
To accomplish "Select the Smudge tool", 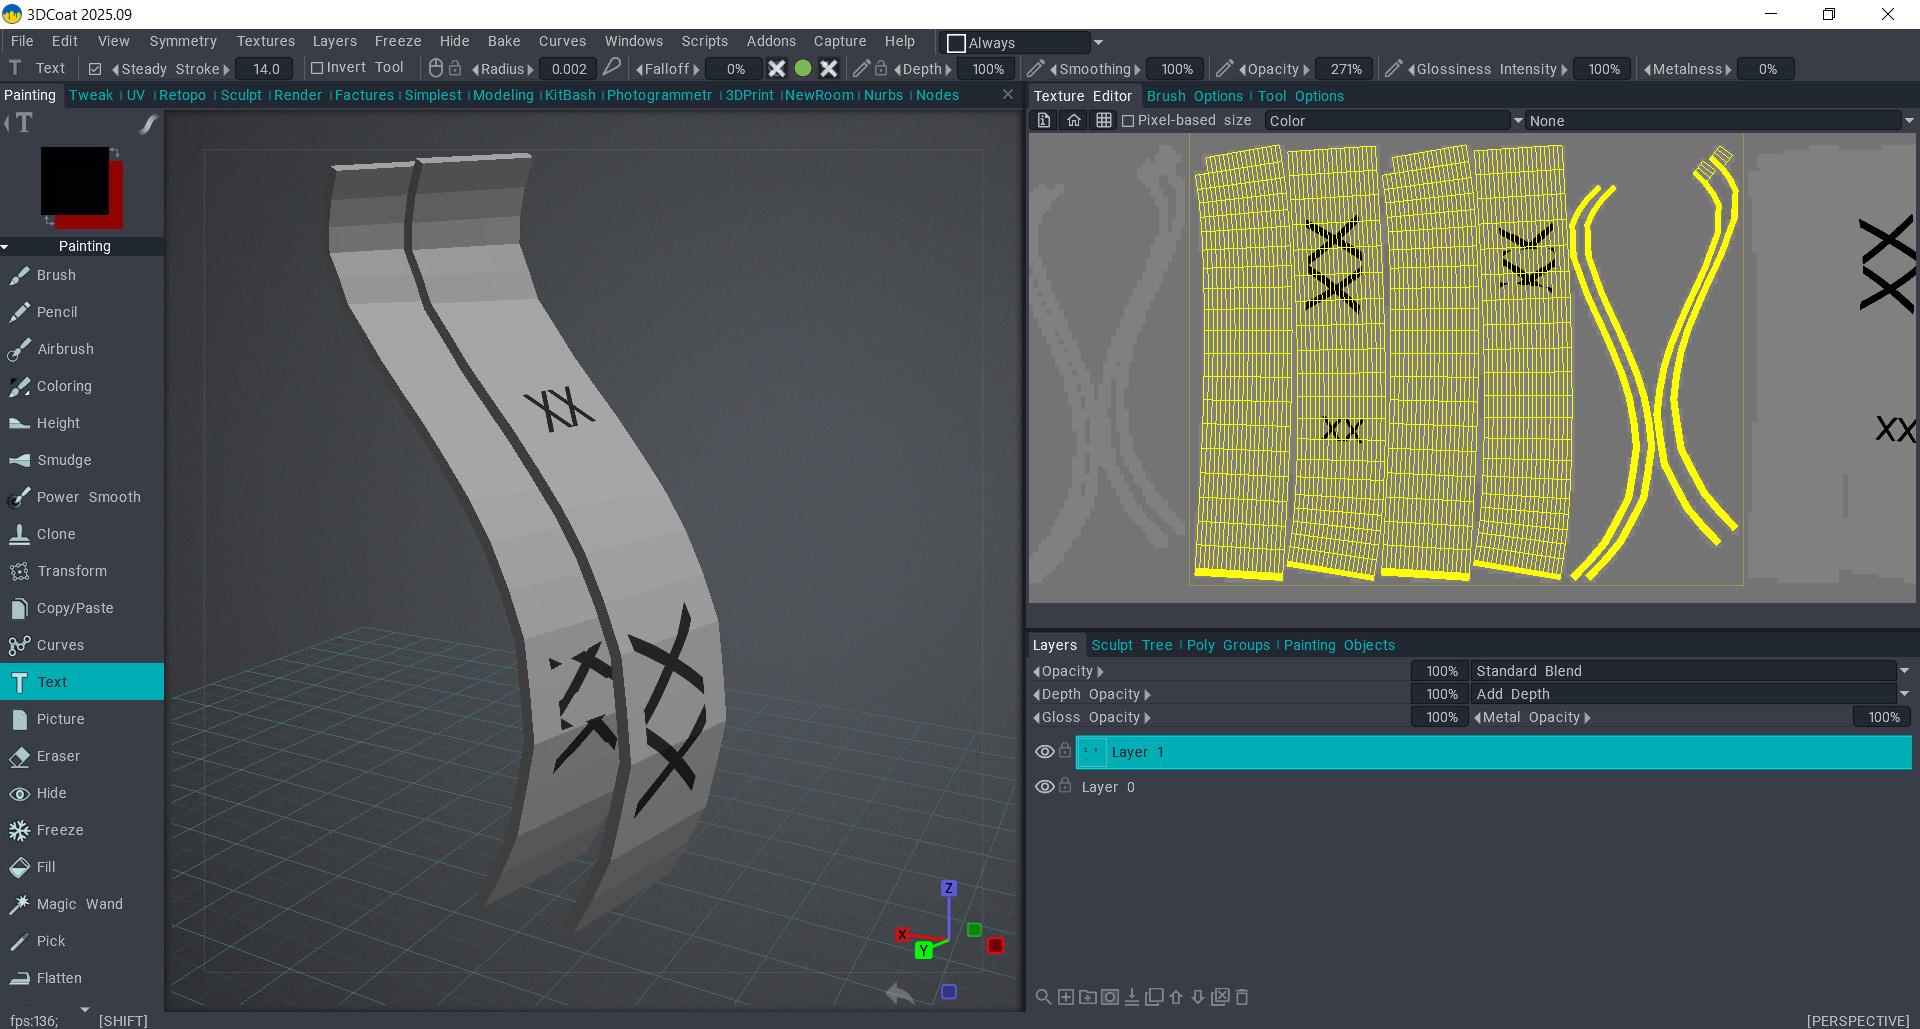I will point(64,460).
